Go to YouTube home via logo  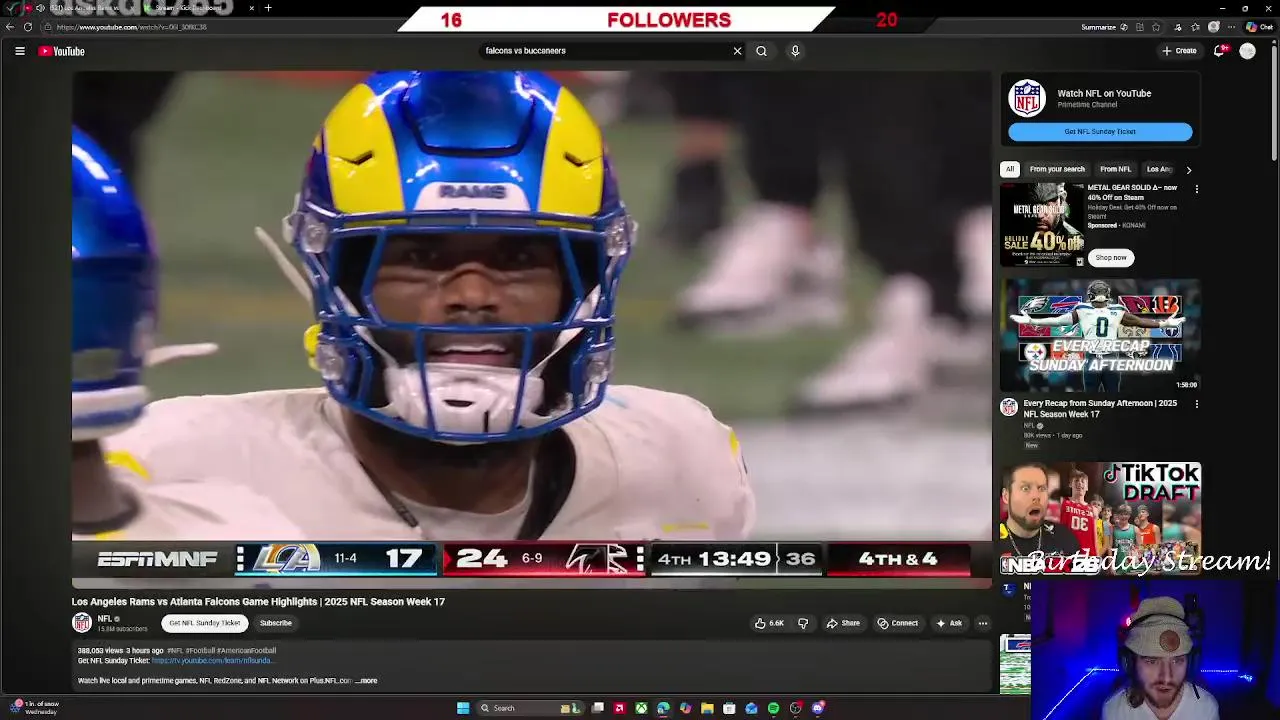coord(62,51)
